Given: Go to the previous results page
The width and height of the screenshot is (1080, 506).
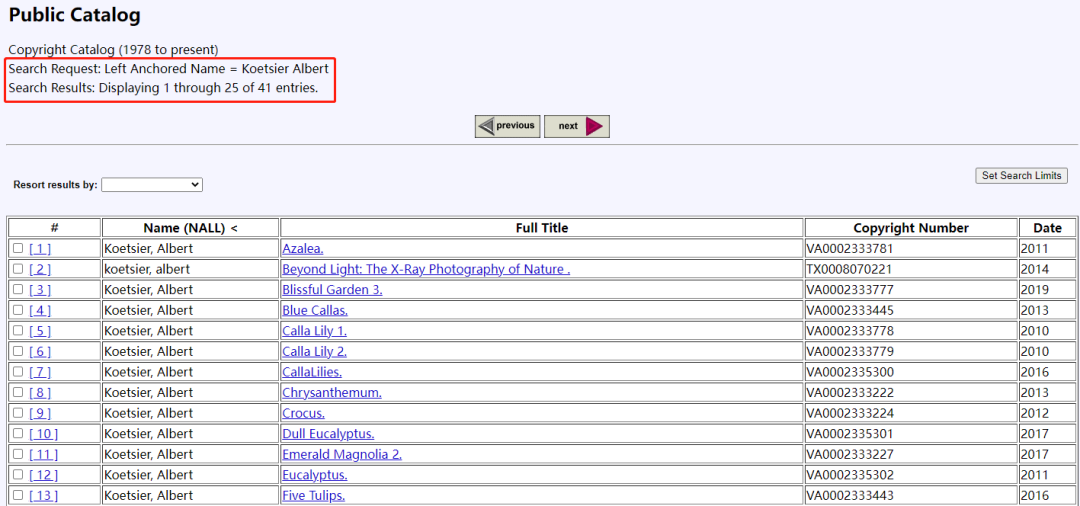Looking at the screenshot, I should click(x=507, y=126).
